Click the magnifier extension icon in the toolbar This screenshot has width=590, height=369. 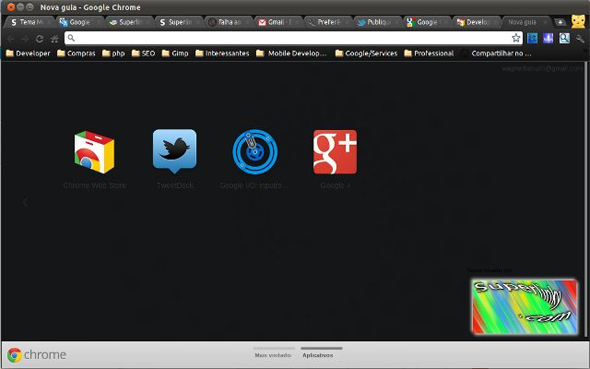pyautogui.click(x=564, y=38)
